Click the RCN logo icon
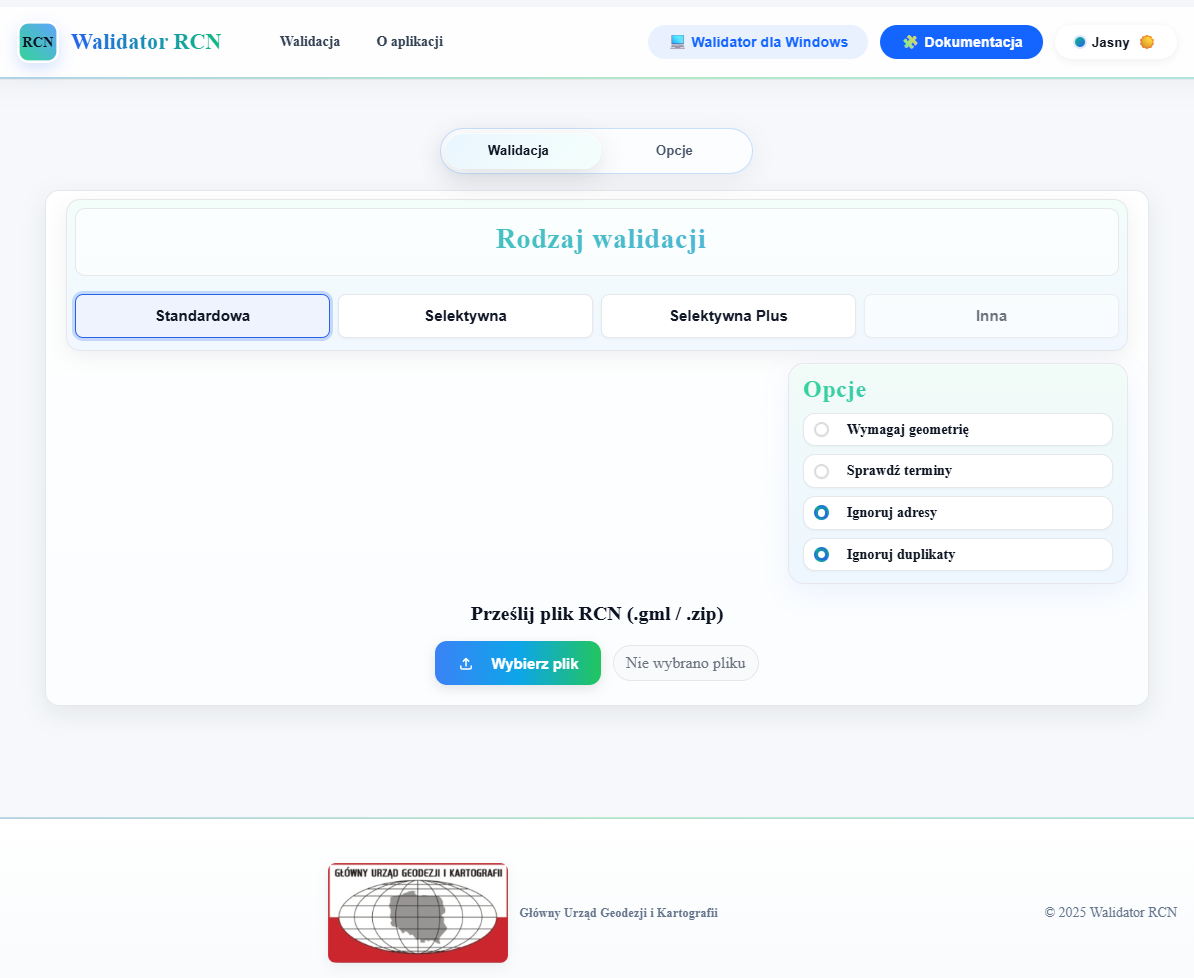1194x978 pixels. 38,42
